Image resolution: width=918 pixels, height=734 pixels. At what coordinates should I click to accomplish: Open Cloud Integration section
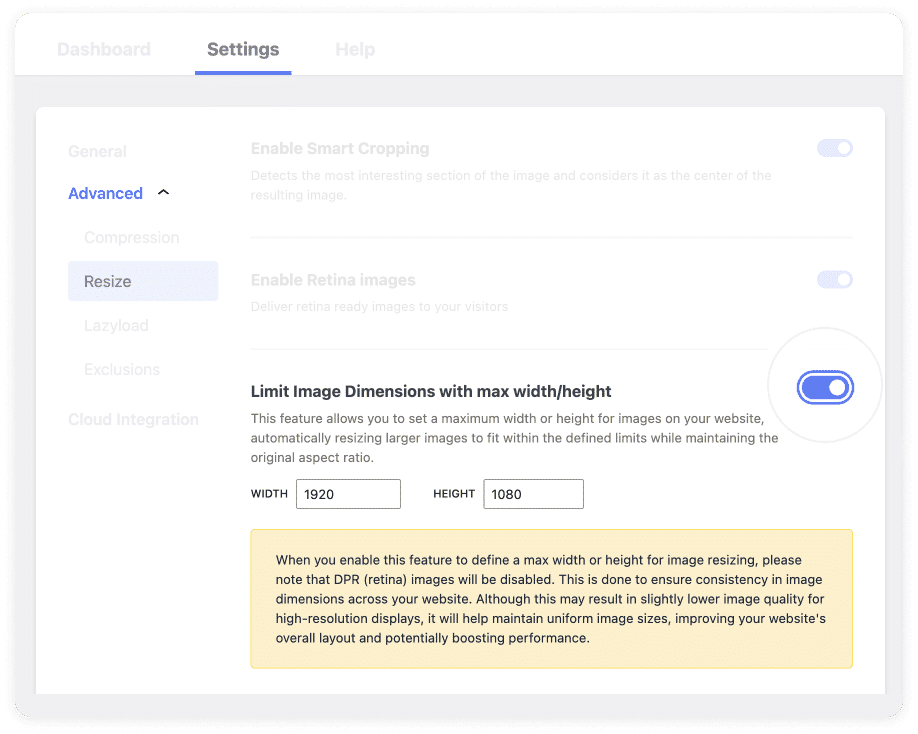coord(133,419)
